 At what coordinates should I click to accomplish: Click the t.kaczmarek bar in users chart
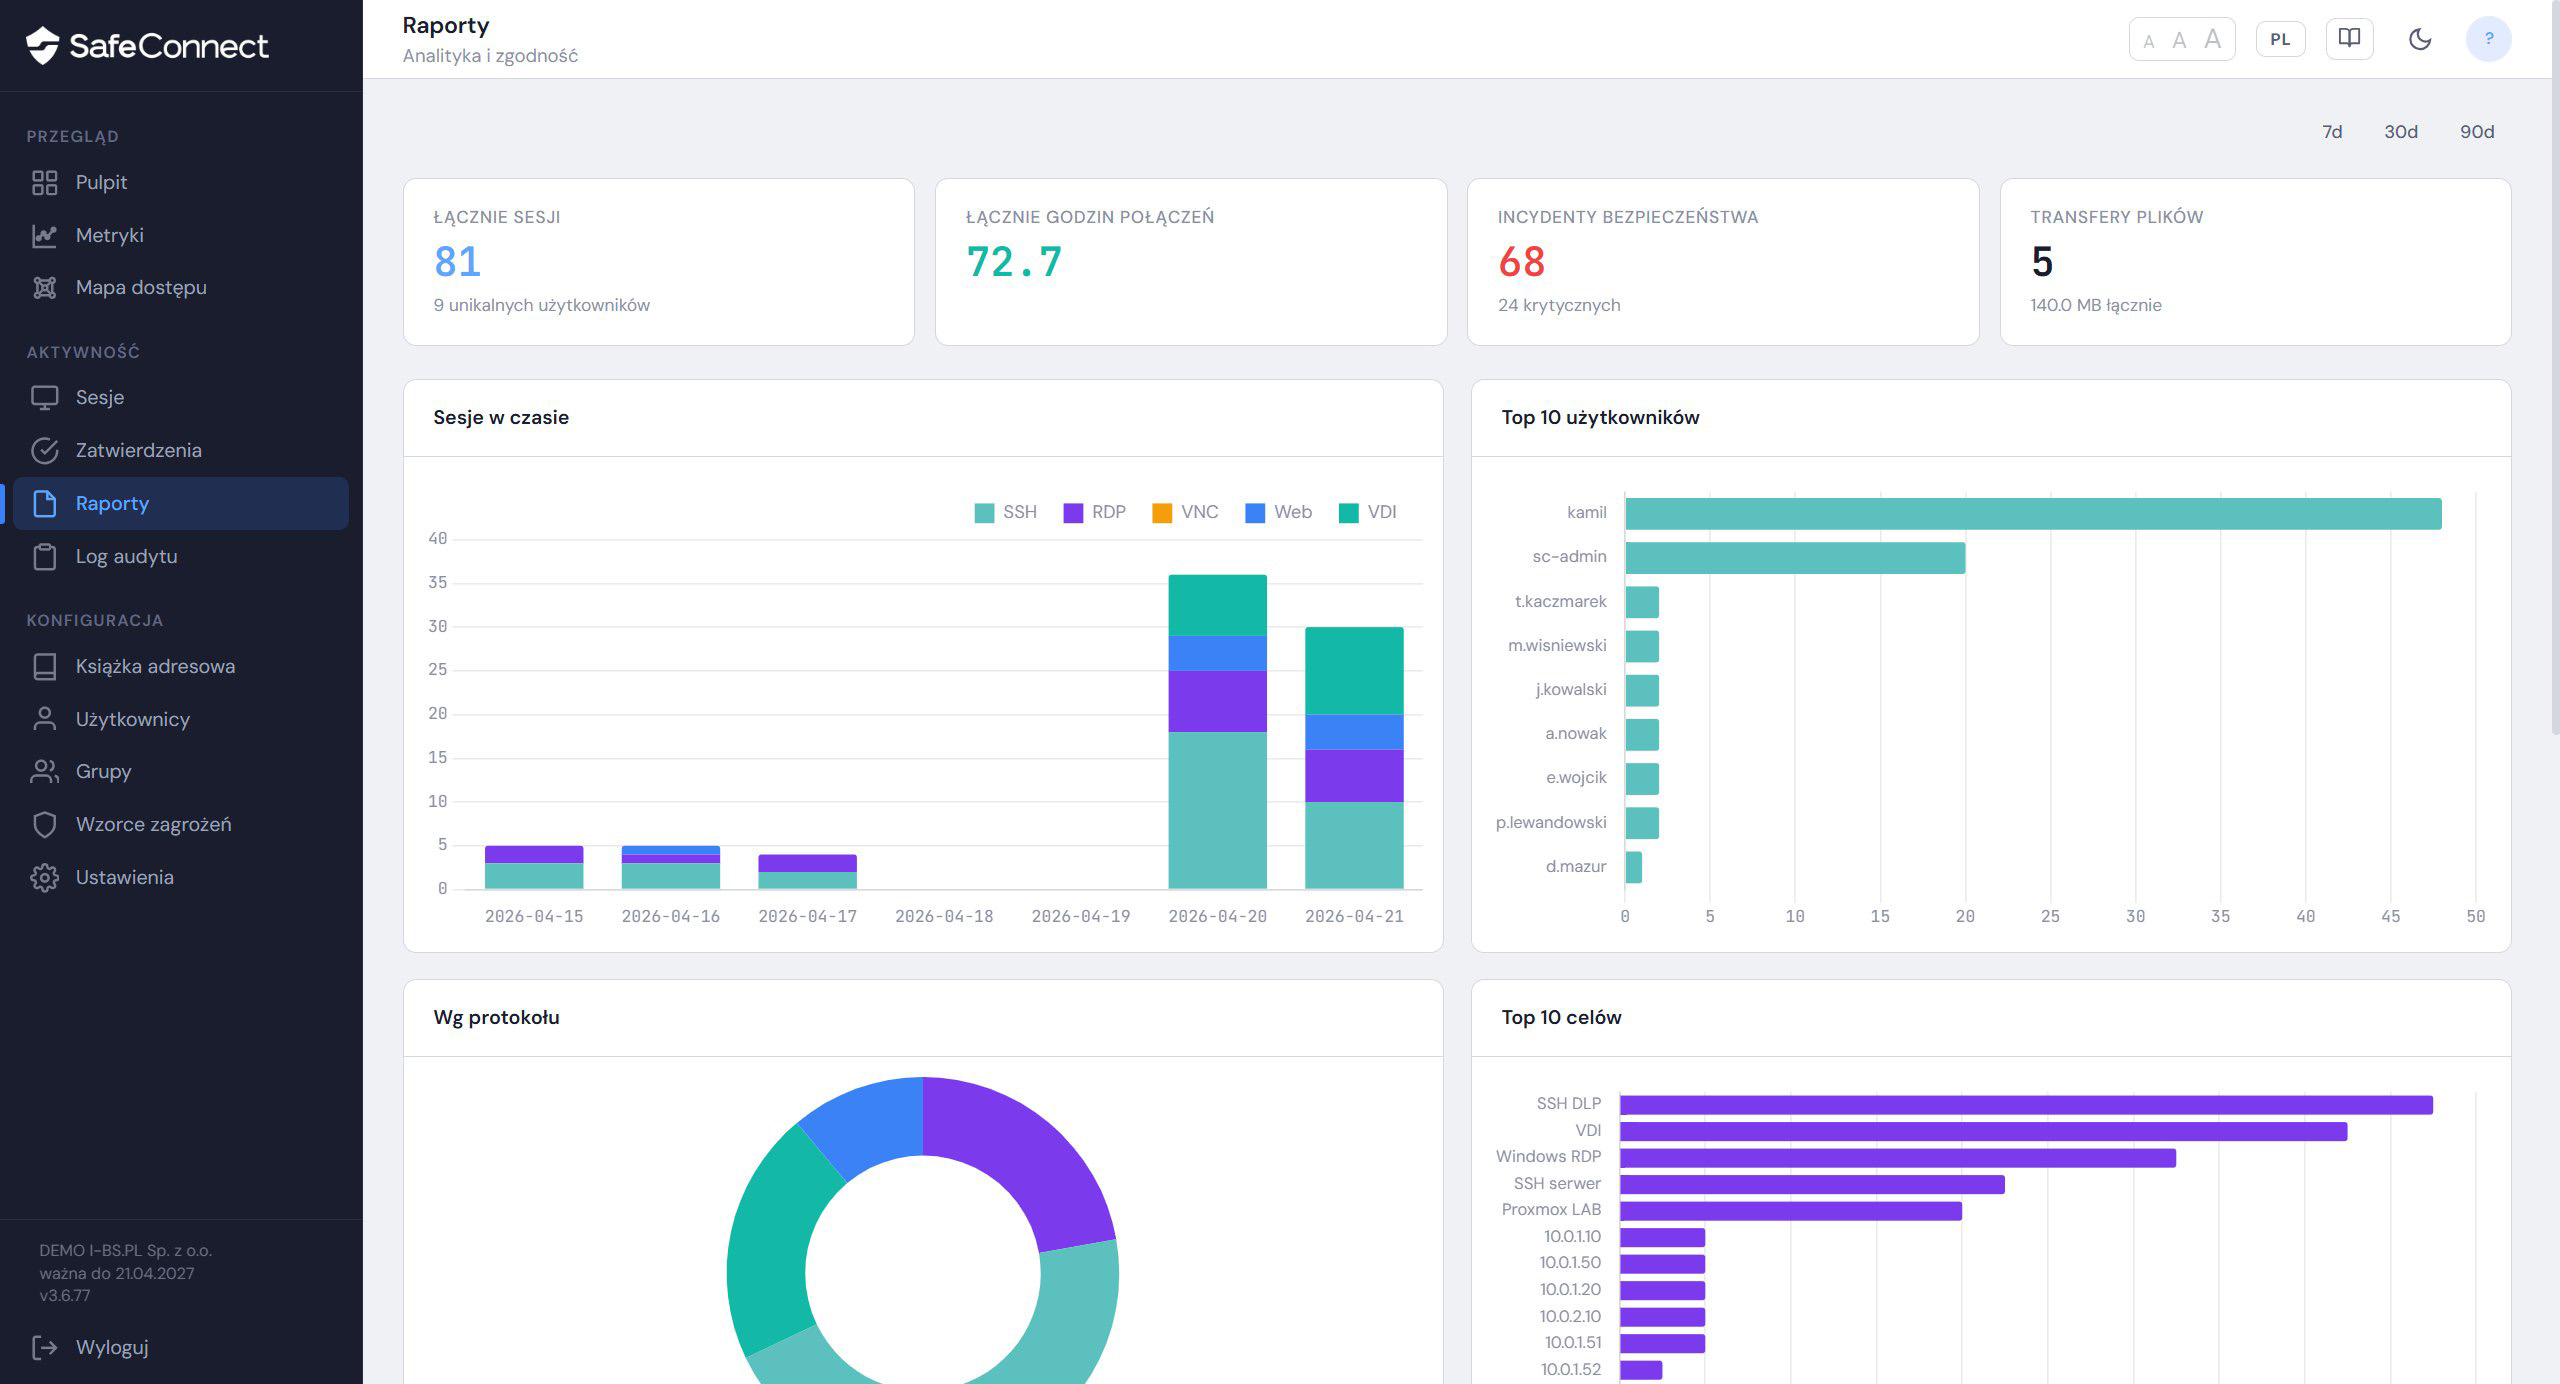tap(1642, 602)
